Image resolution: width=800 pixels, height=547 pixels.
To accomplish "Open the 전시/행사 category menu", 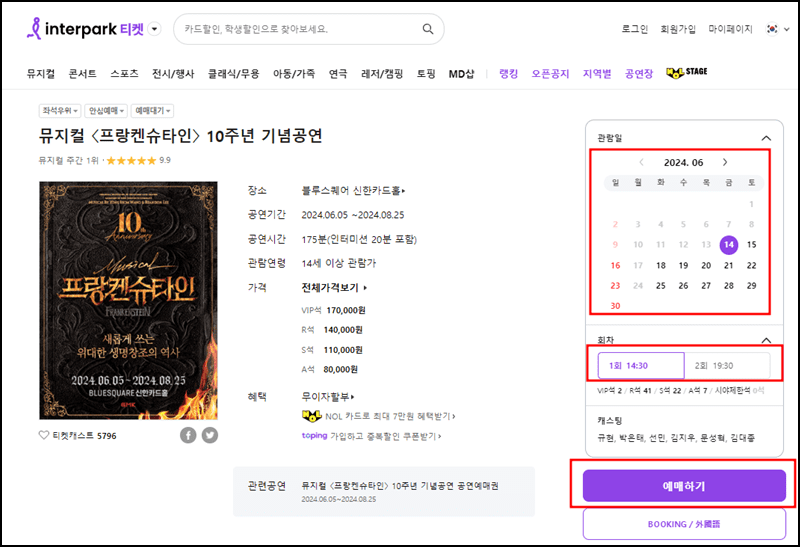I will [x=173, y=73].
